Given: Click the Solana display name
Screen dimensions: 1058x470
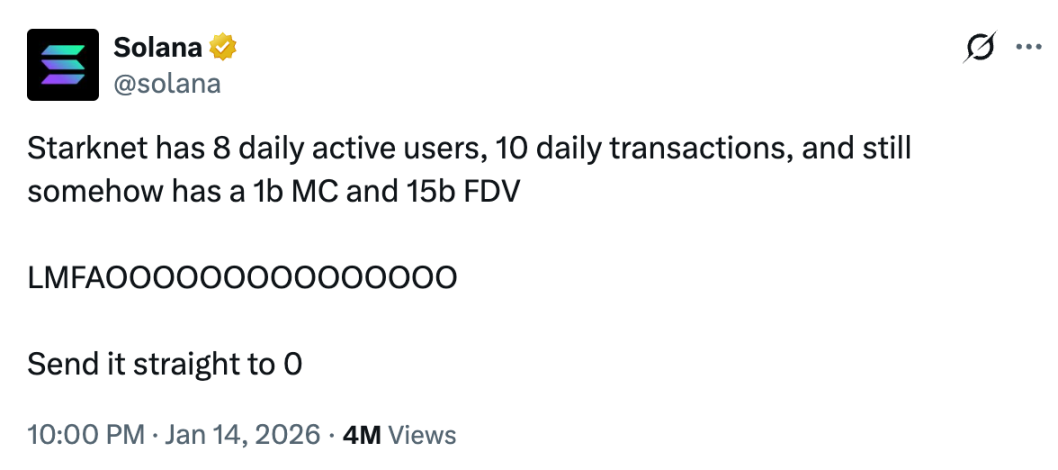Looking at the screenshot, I should click(157, 47).
